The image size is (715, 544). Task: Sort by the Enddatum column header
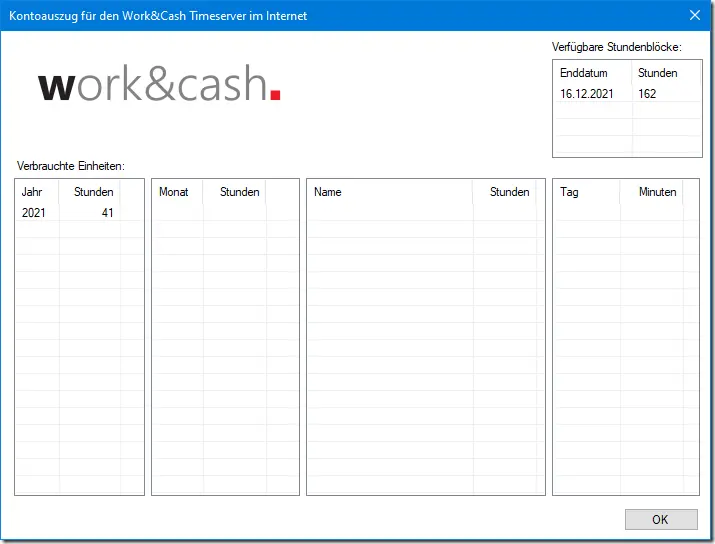[593, 73]
